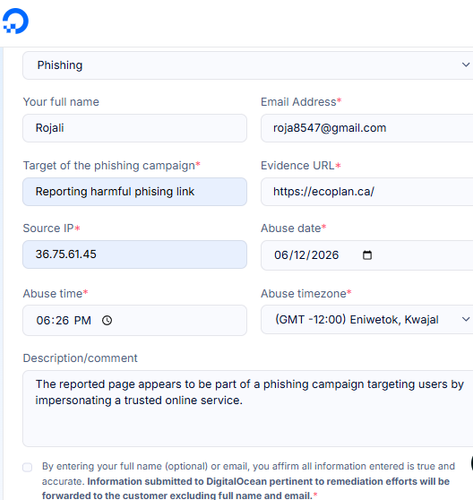
Task: Select the year 2026 in Abuse date
Action: coord(325,255)
